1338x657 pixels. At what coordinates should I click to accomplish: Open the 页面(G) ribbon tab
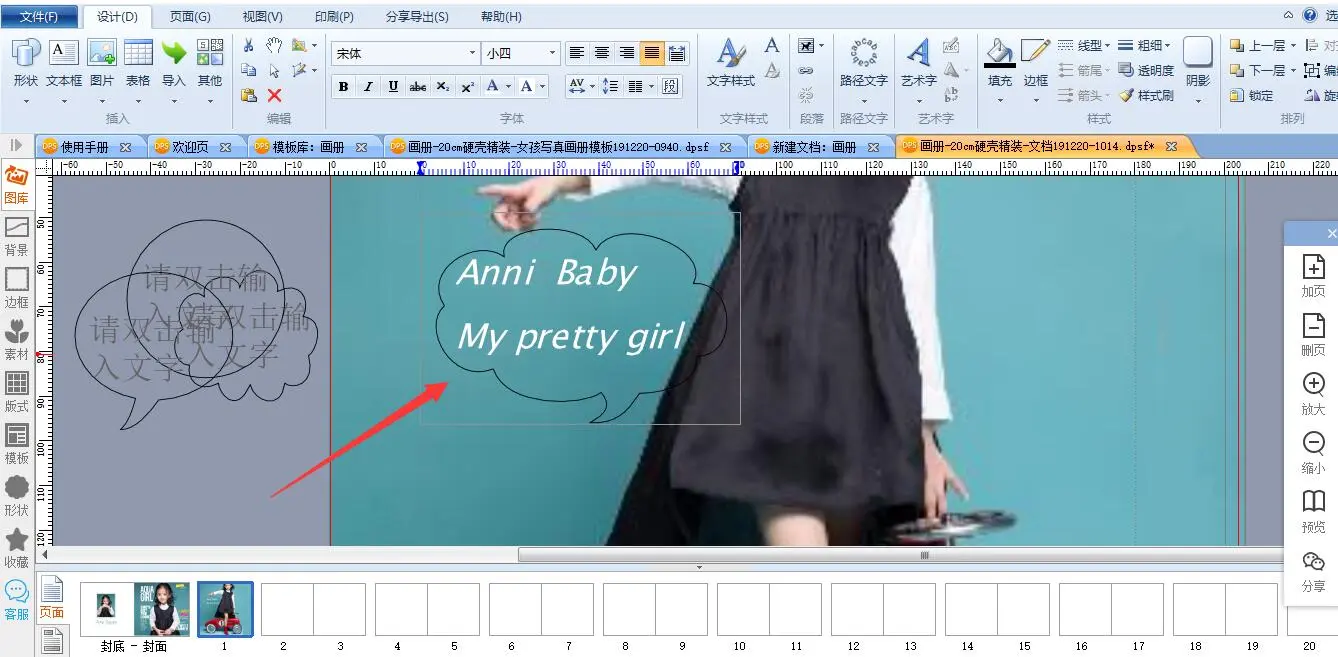(x=190, y=17)
